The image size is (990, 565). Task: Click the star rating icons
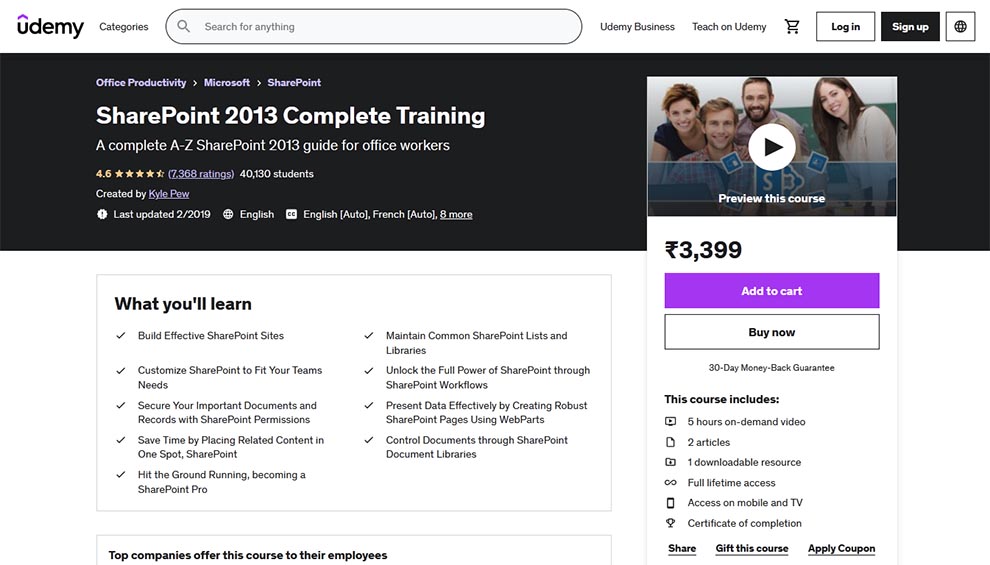point(140,174)
